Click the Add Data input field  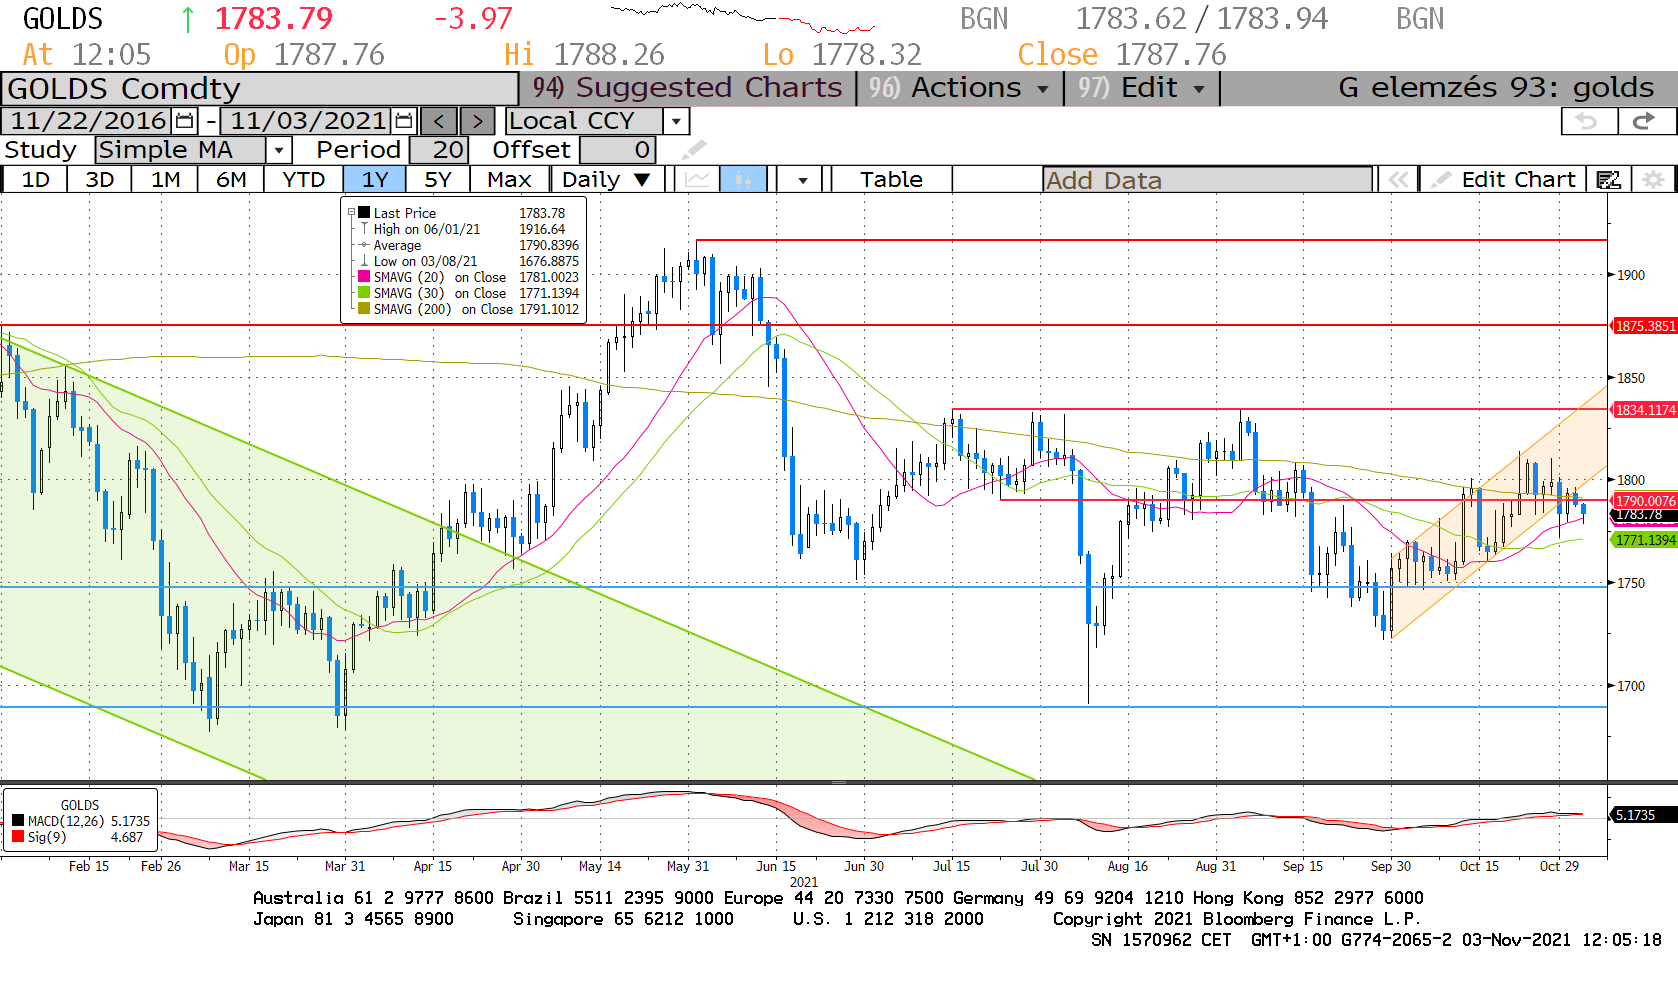point(1207,180)
